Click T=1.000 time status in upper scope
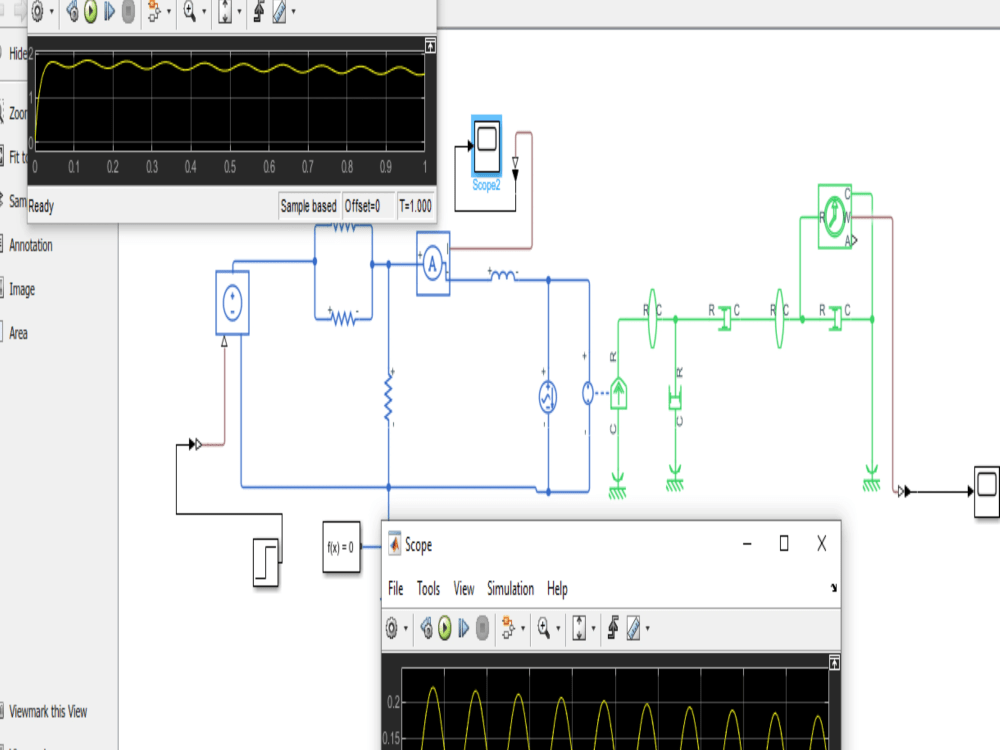This screenshot has height=750, width=1000. pos(415,206)
